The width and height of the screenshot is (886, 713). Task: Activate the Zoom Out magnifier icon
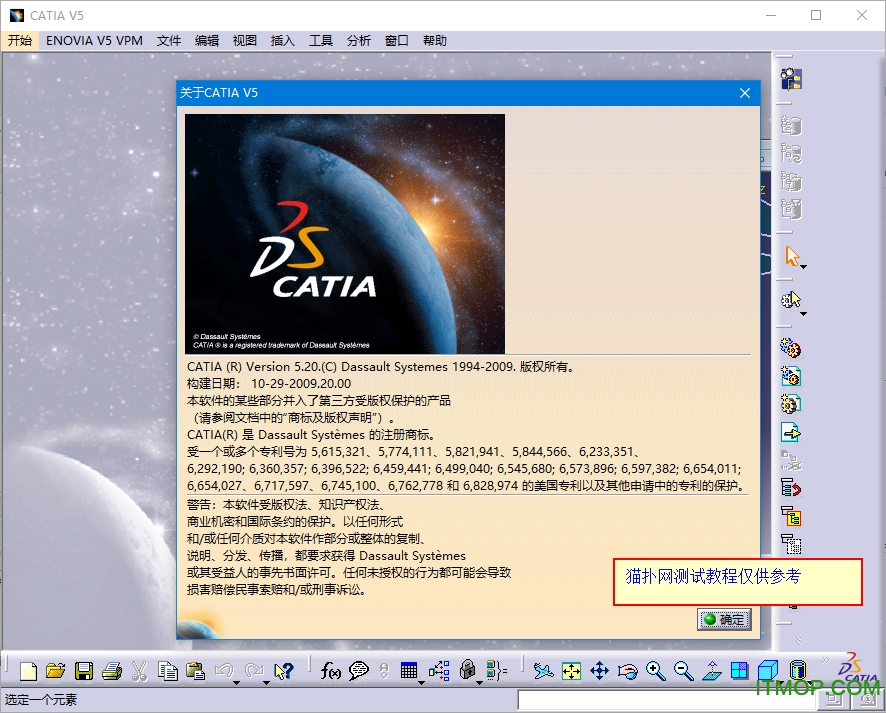click(x=681, y=671)
